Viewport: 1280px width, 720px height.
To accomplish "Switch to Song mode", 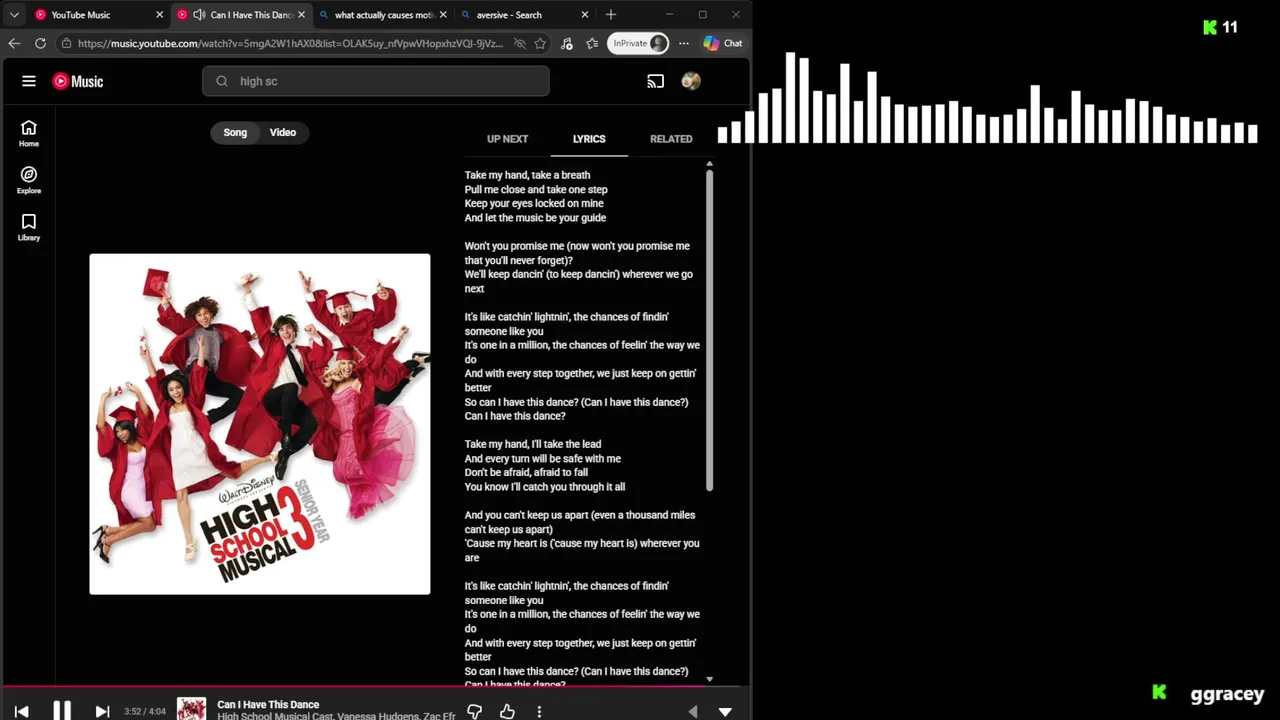I will click(x=235, y=132).
